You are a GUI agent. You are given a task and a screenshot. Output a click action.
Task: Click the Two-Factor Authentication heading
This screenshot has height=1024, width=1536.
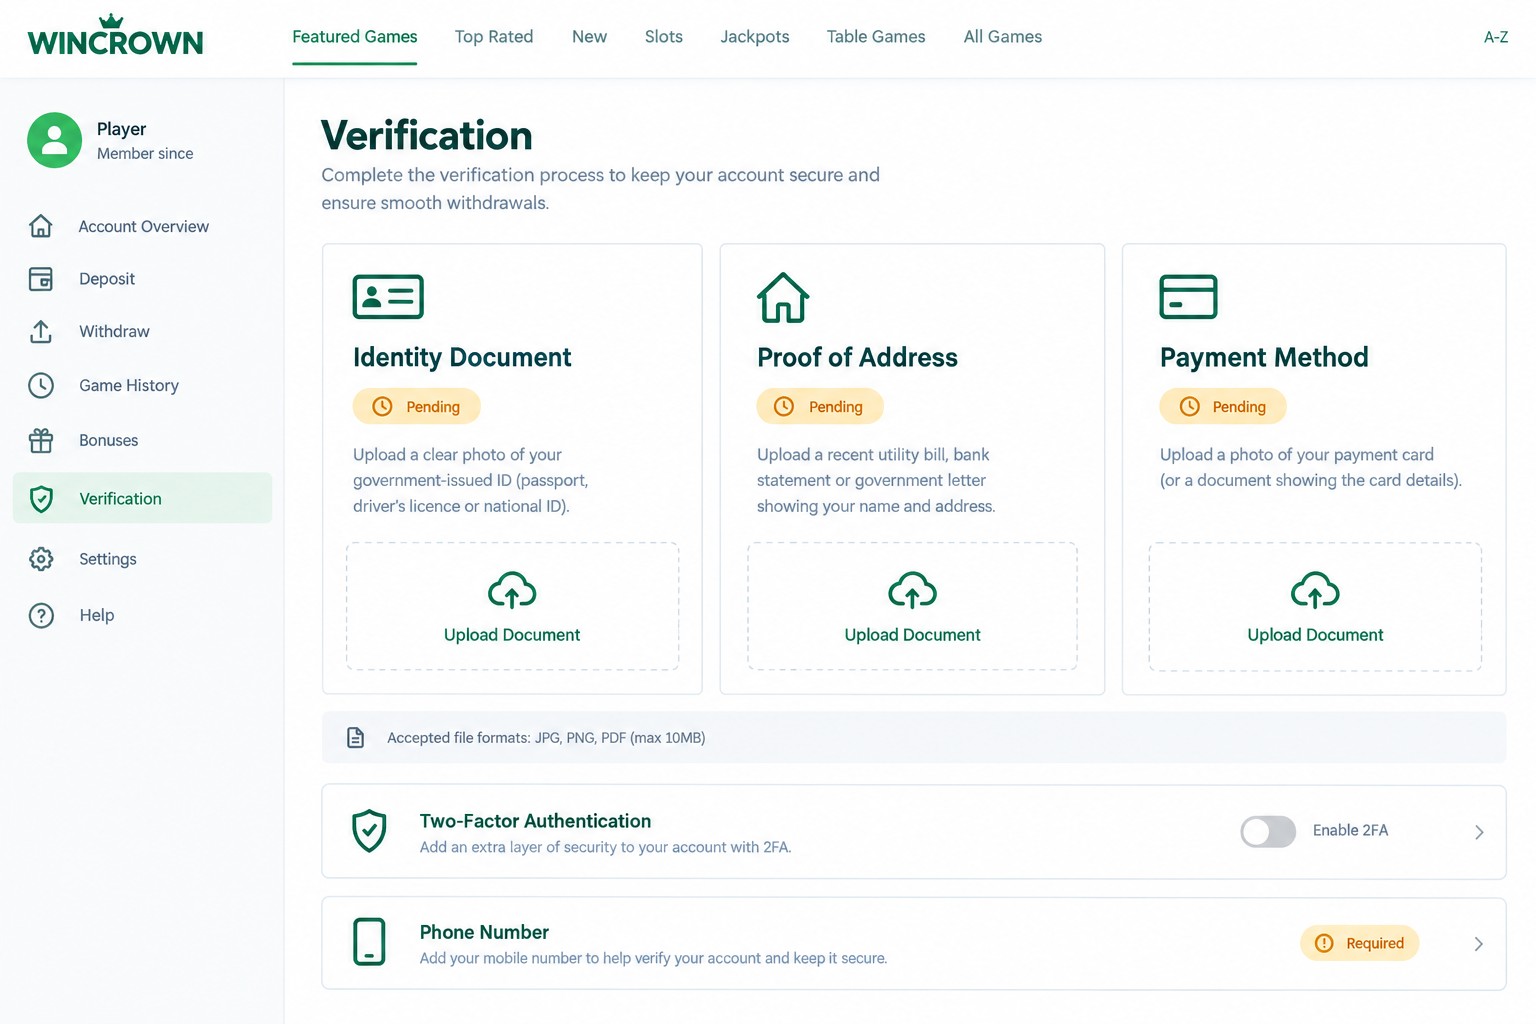point(535,821)
